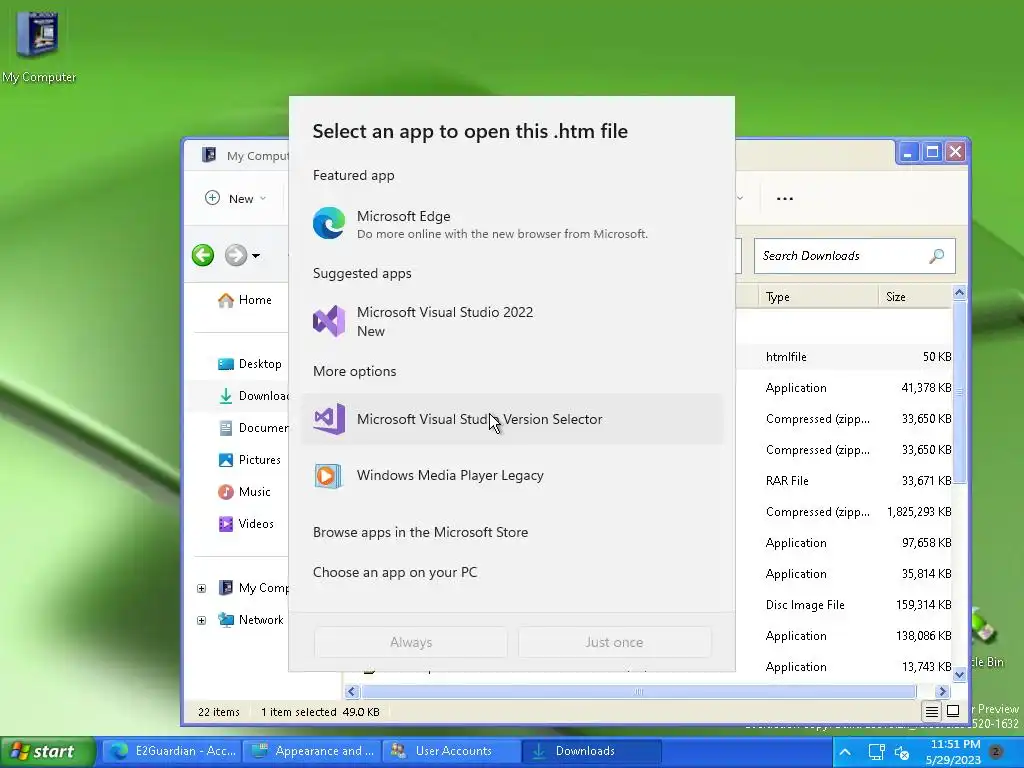Select Microsoft Edge icon in dialog
This screenshot has height=768, width=1024.
pos(328,223)
